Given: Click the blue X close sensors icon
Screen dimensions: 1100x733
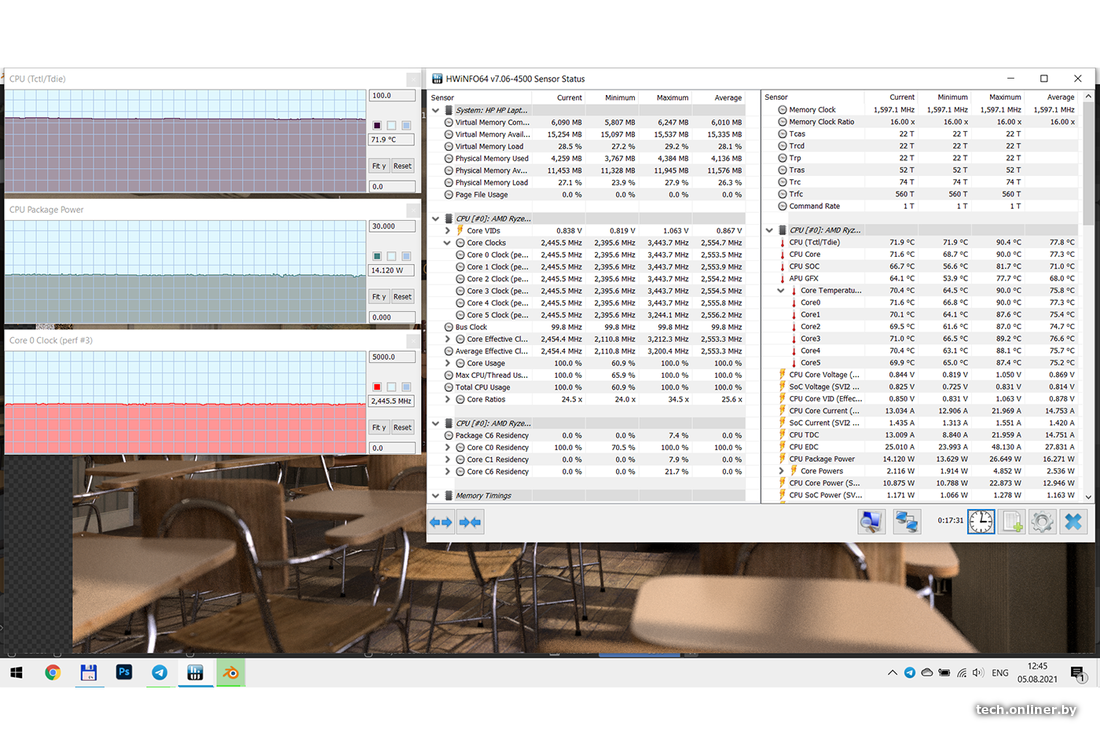Looking at the screenshot, I should point(1073,521).
